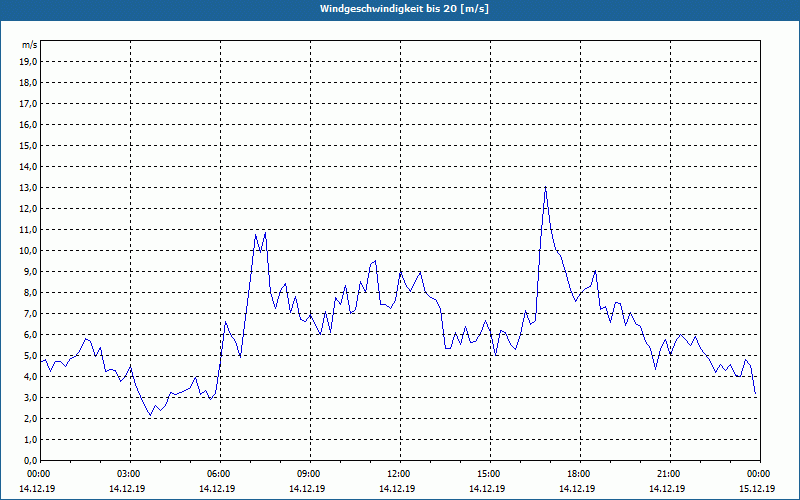Viewport: 800px width, 500px height.
Task: Select the 10,0 y-axis label
Action: [28, 251]
